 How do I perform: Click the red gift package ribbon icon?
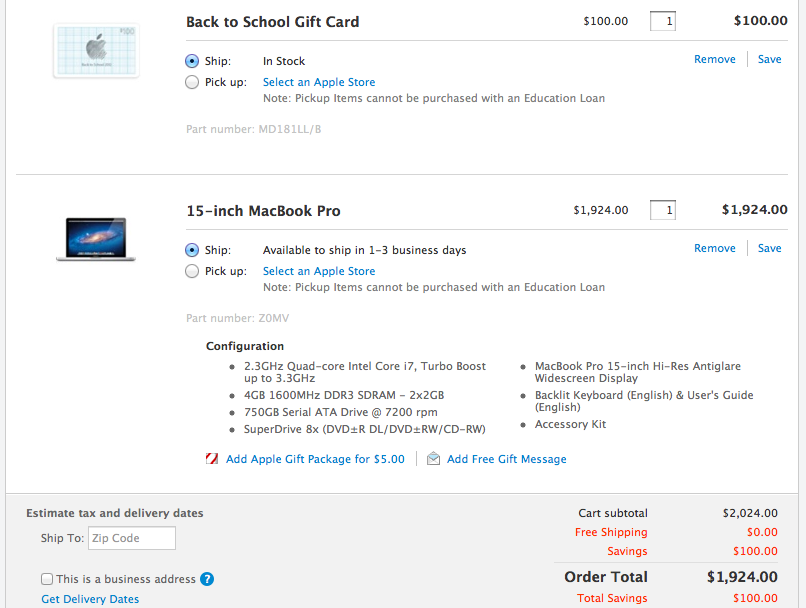212,458
